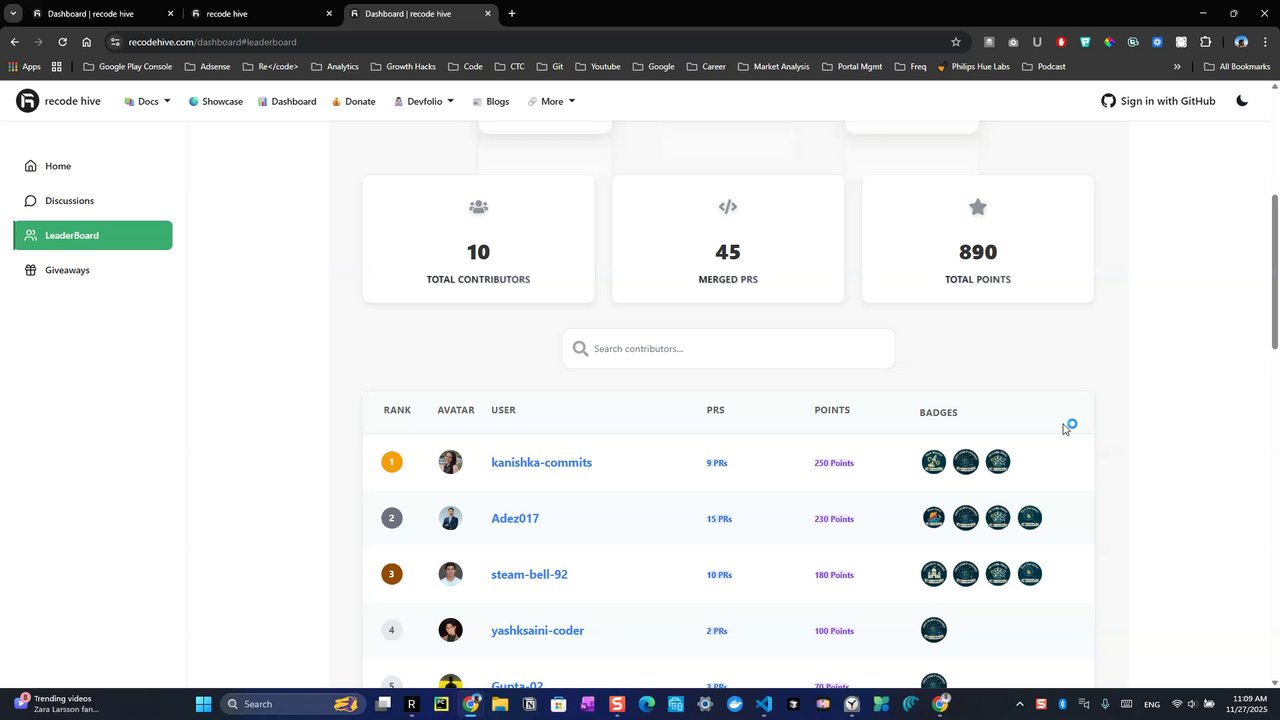Open the Dashboard nav item

tap(287, 101)
